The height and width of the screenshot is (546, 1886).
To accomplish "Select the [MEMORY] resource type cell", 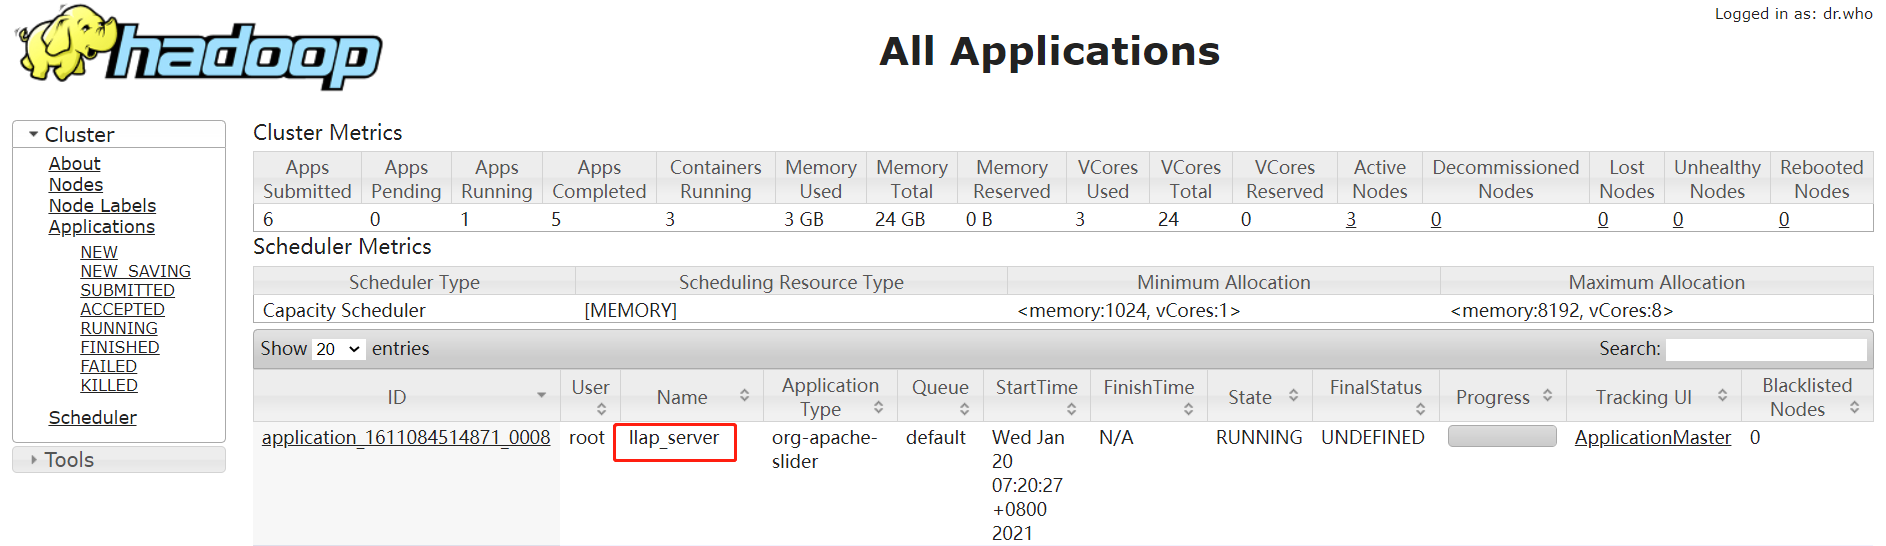I will pyautogui.click(x=630, y=311).
